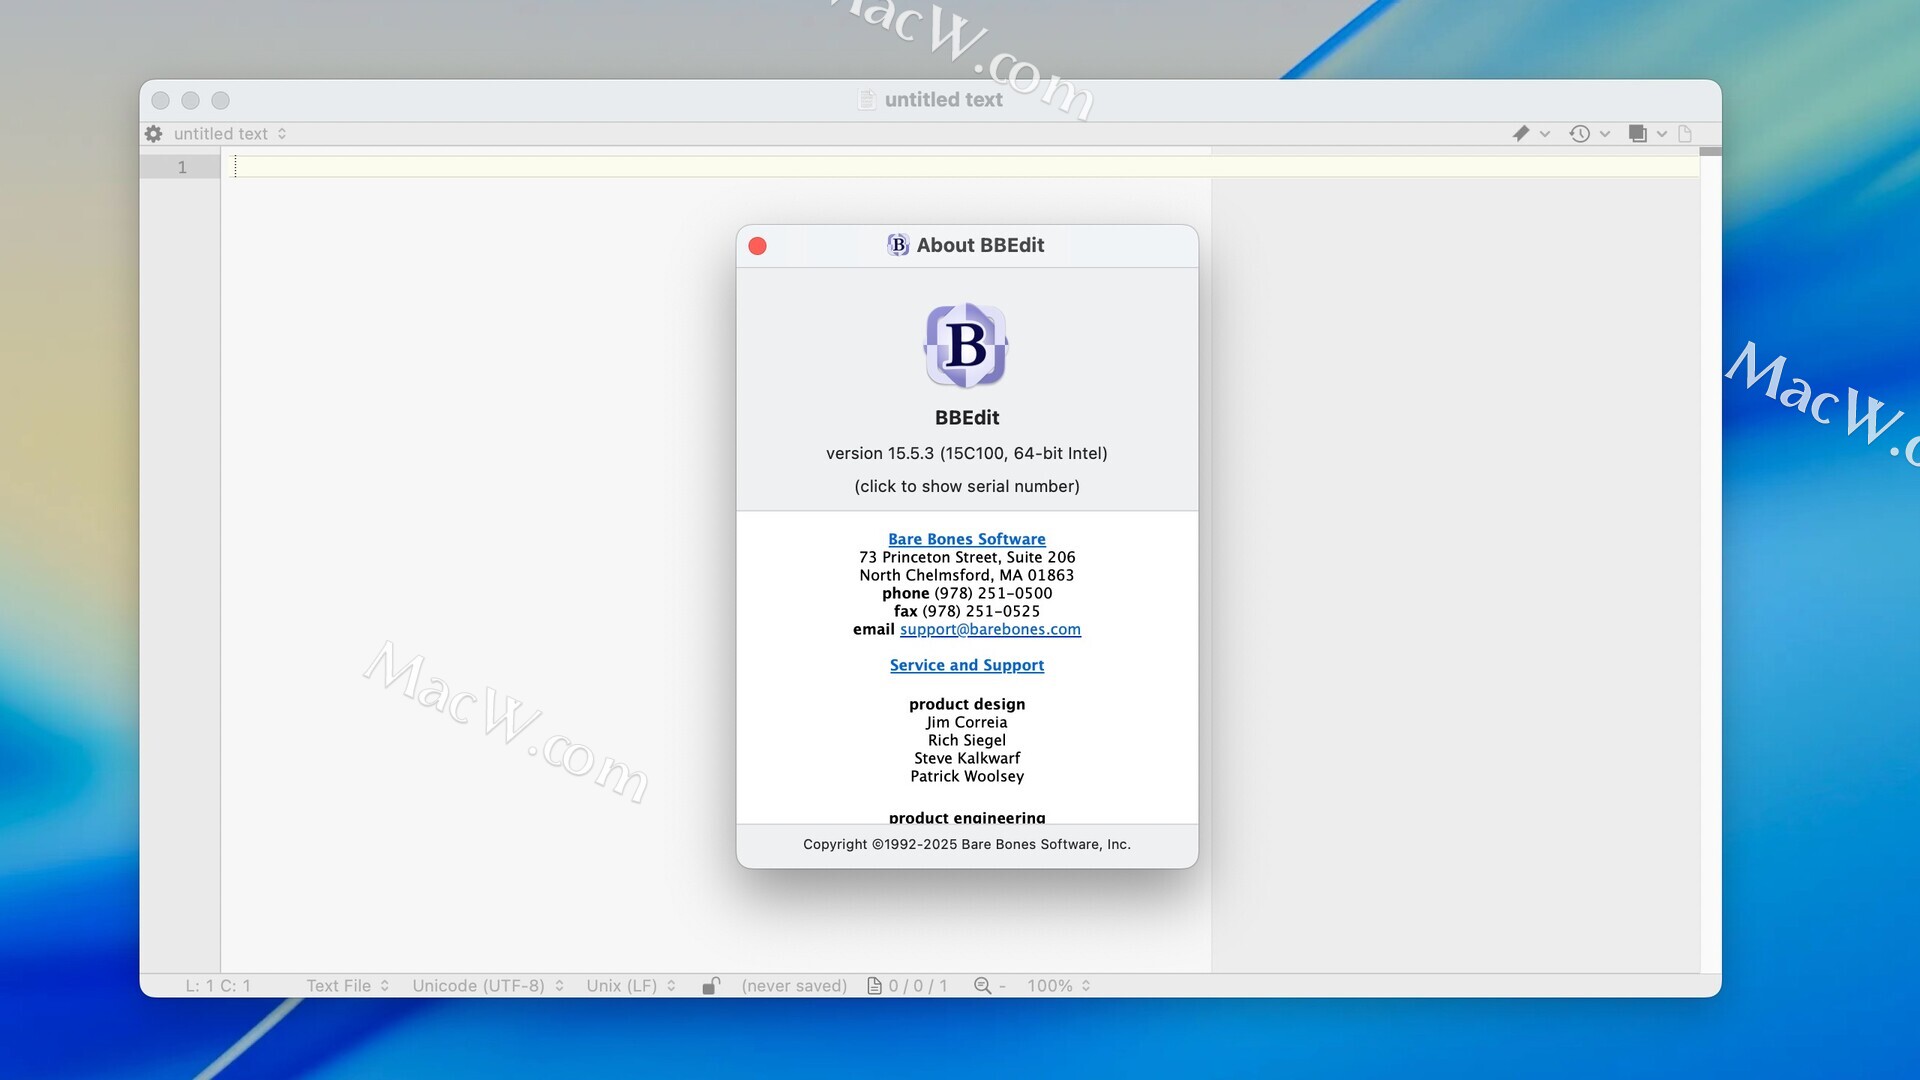Screen dimensions: 1920x1080
Task: Click the untitled text window title
Action: click(x=943, y=100)
